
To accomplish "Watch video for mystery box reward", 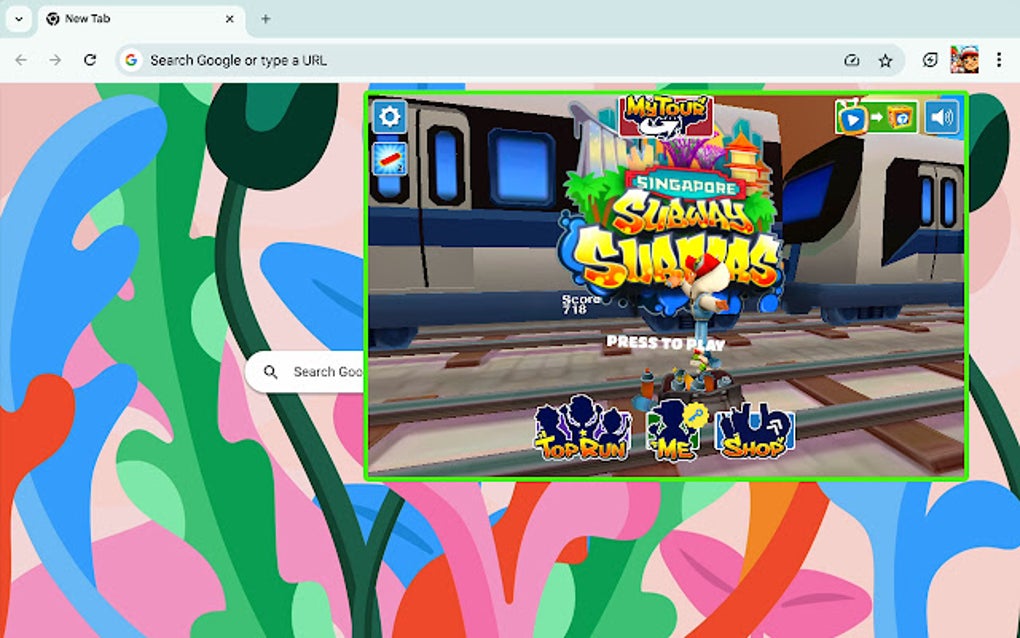I will point(876,118).
